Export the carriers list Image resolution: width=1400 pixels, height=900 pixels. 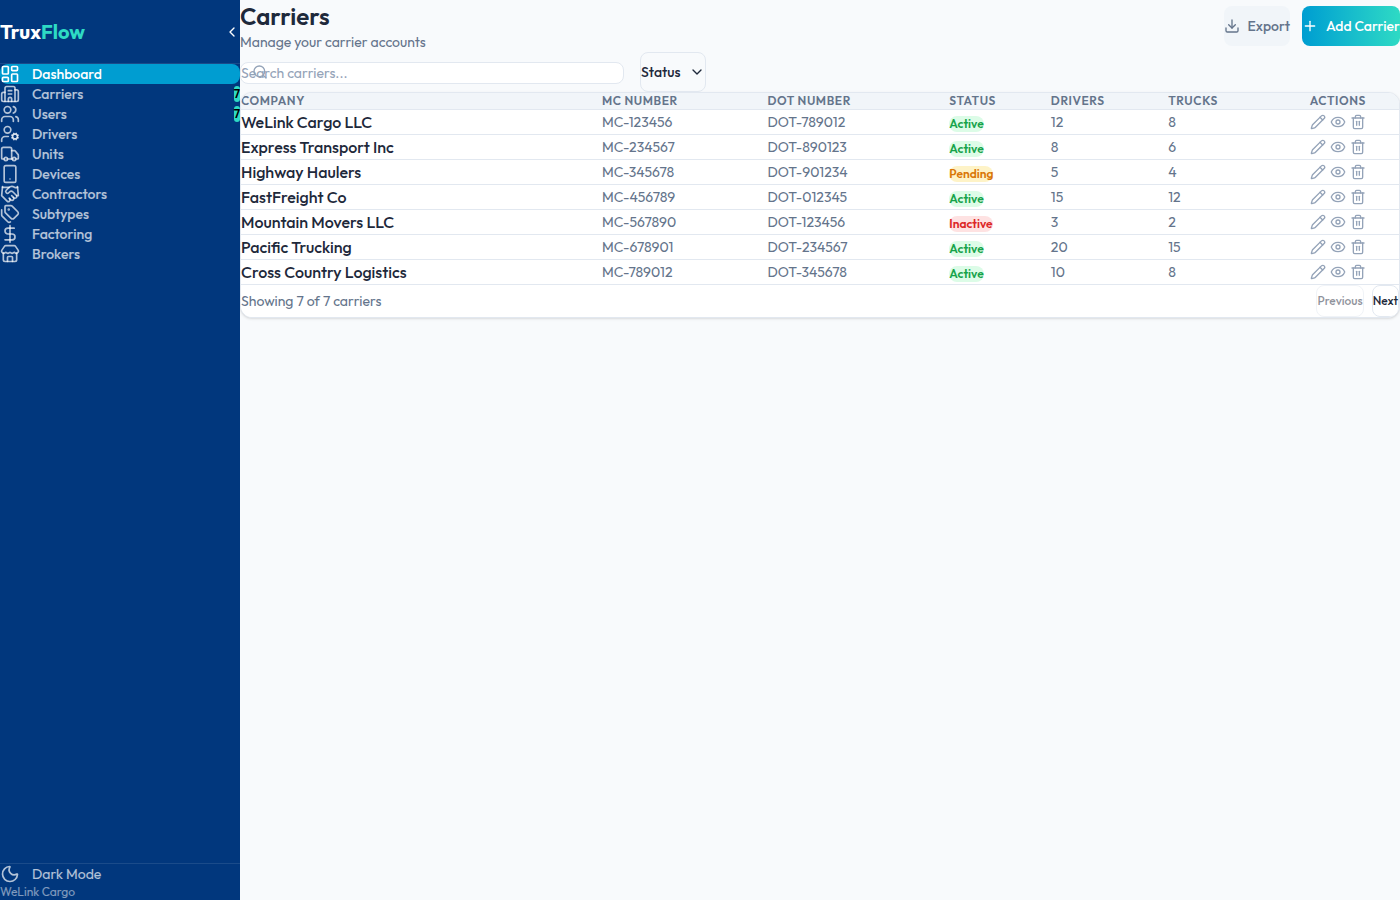coord(1257,26)
